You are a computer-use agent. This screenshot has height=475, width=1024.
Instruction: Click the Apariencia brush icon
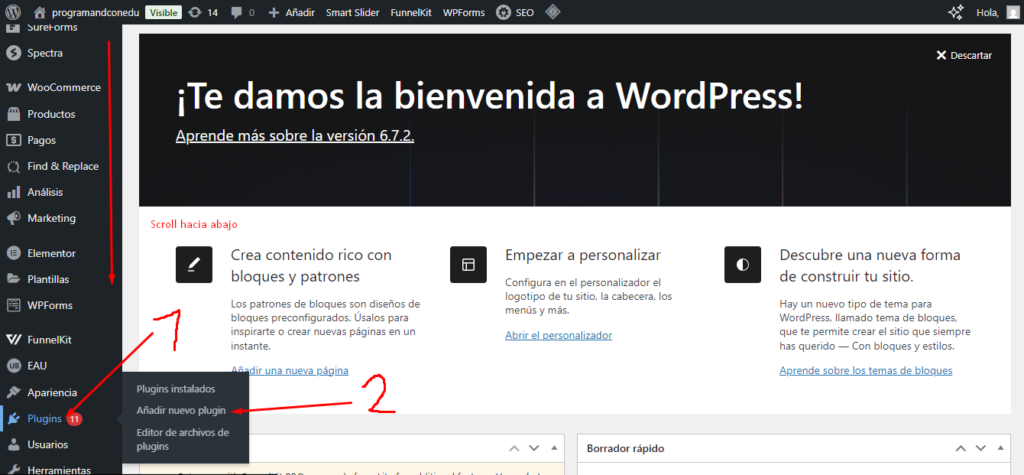pos(13,393)
